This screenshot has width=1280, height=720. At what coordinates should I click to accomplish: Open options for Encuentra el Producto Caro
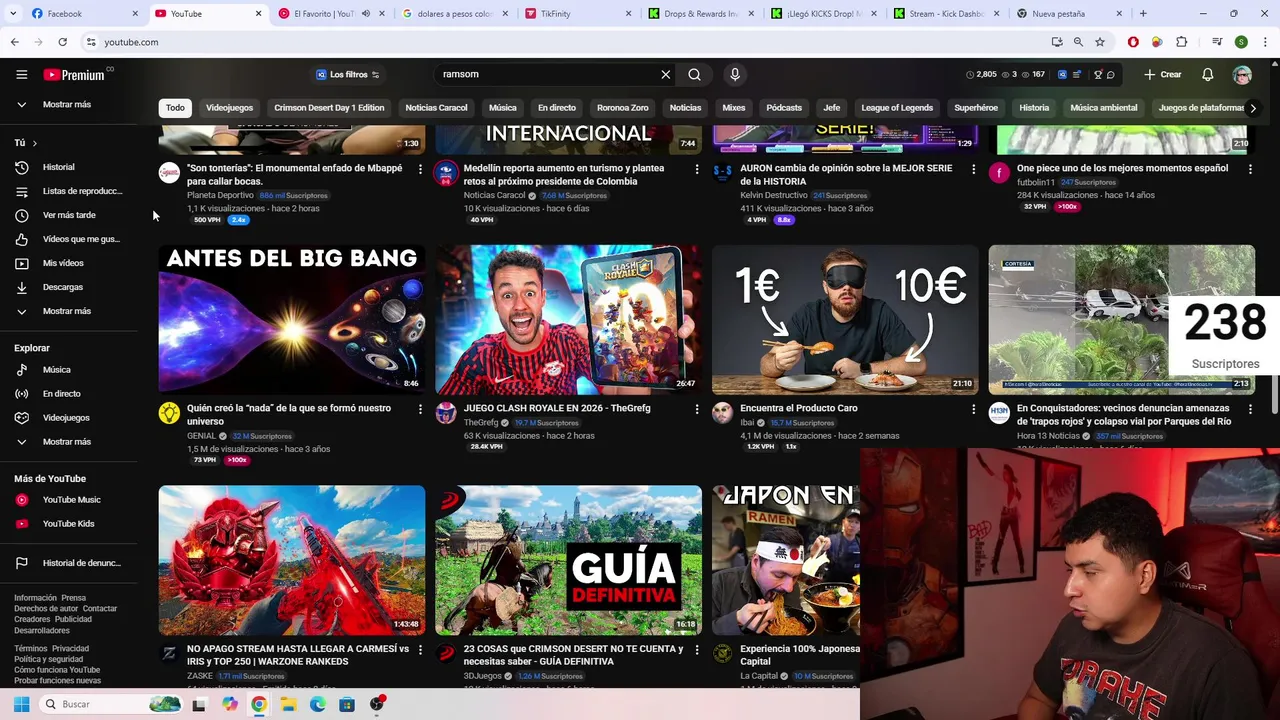pyautogui.click(x=973, y=409)
